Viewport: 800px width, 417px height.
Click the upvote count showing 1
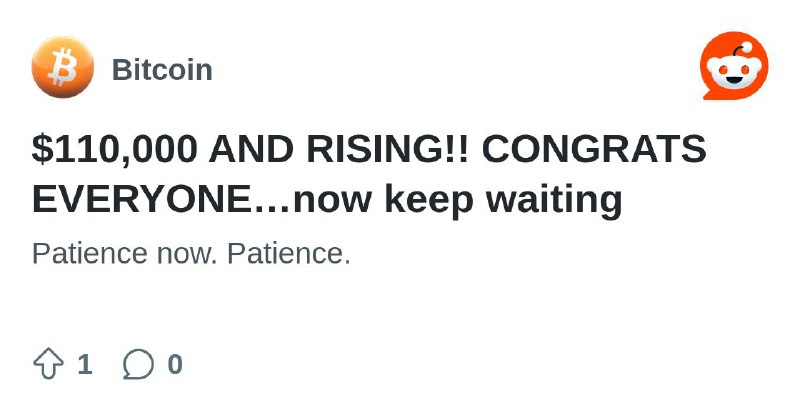pos(85,364)
